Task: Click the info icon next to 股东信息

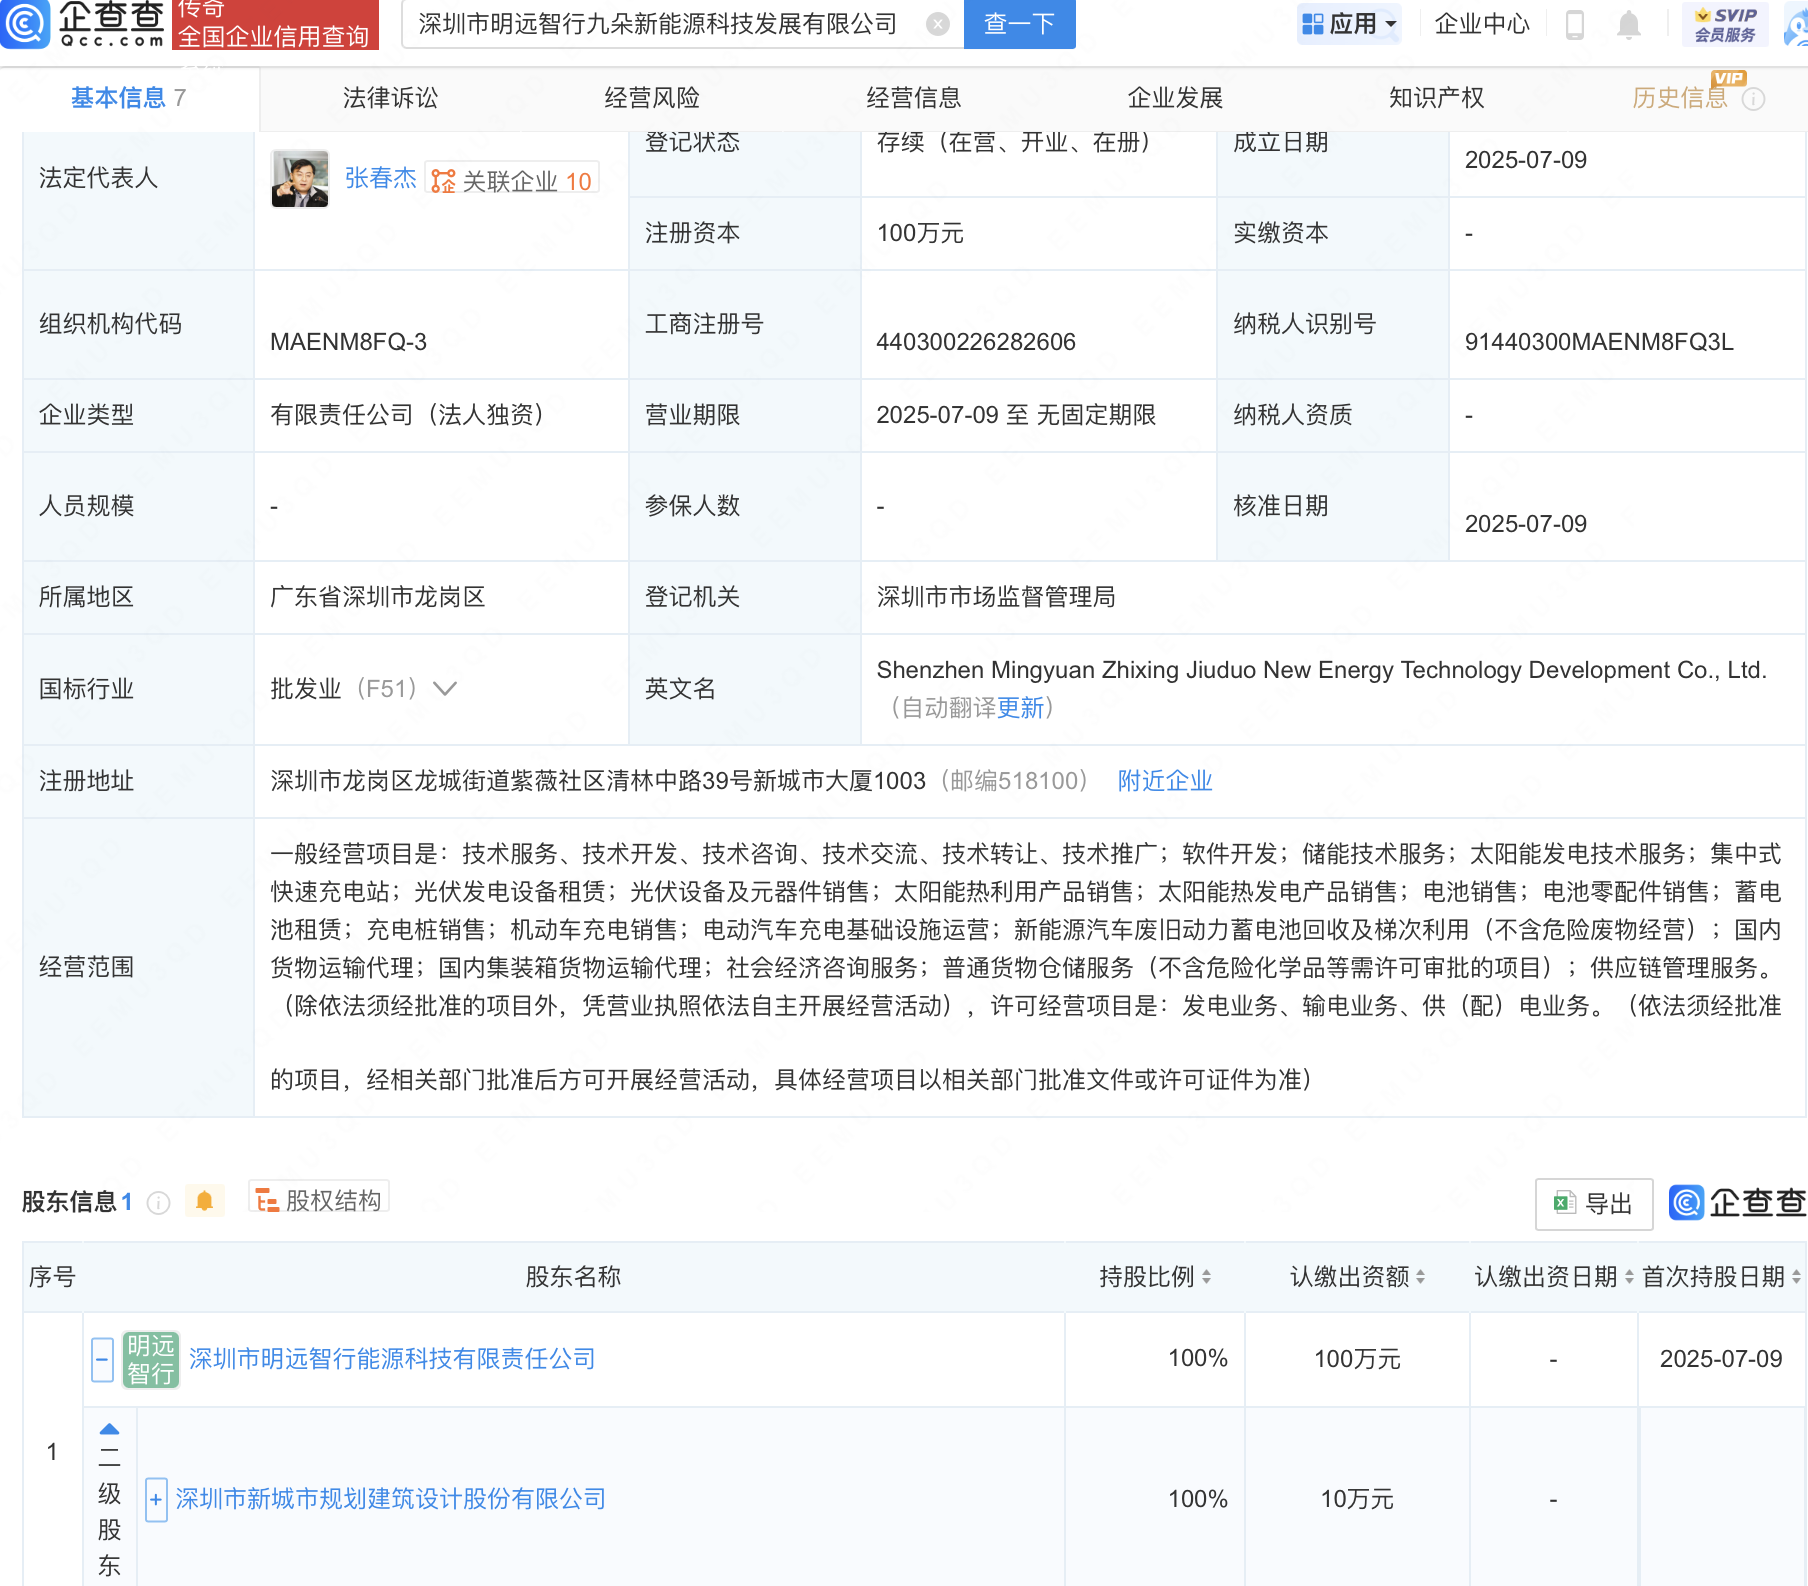Action: coord(158,1202)
